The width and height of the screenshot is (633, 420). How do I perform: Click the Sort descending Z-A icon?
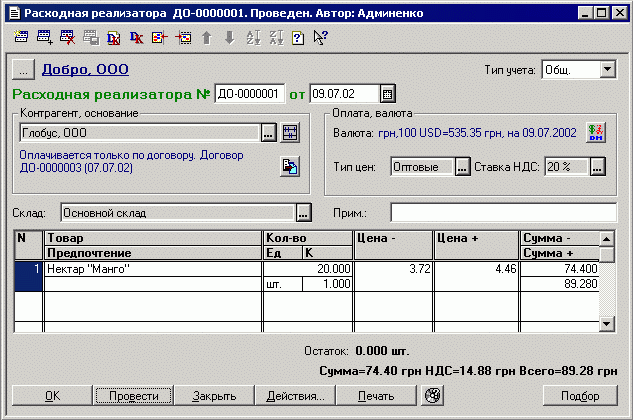pyautogui.click(x=276, y=38)
